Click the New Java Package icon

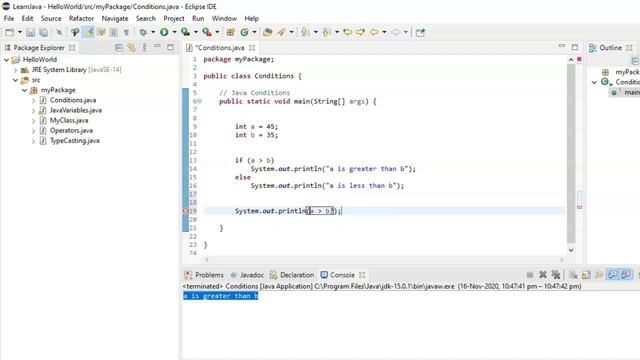point(231,32)
